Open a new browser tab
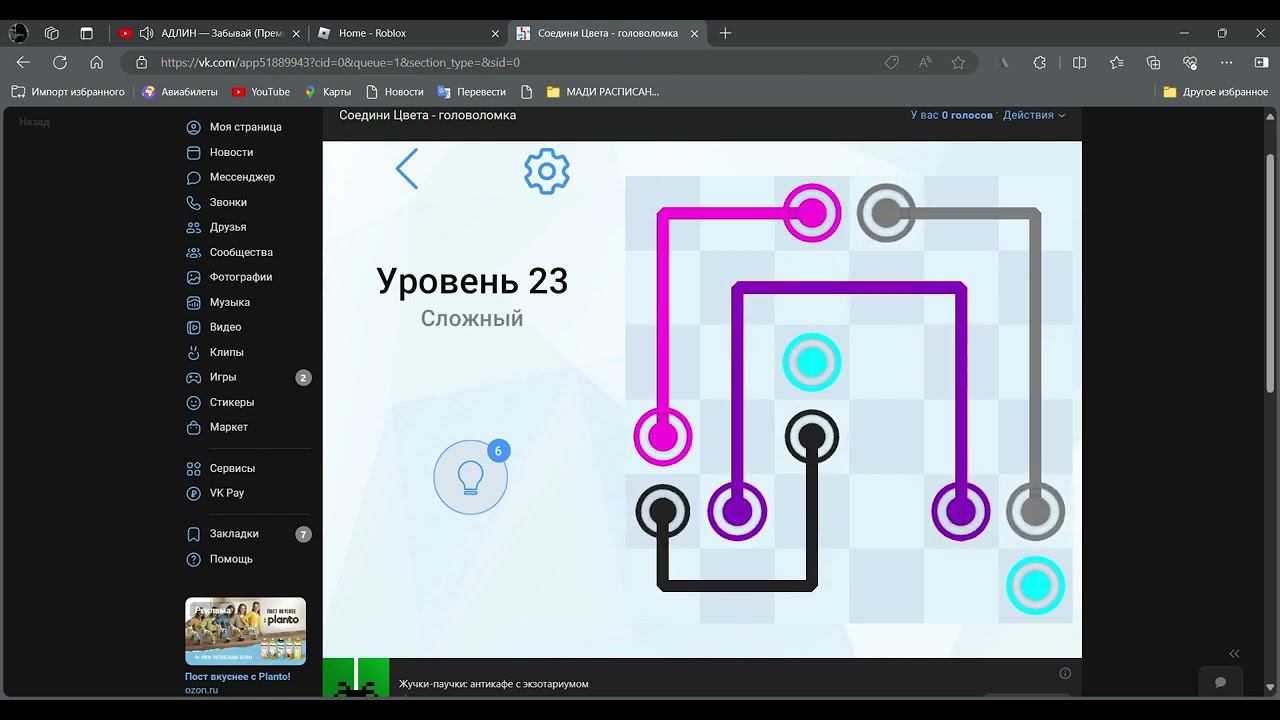Image resolution: width=1280 pixels, height=720 pixels. click(725, 33)
